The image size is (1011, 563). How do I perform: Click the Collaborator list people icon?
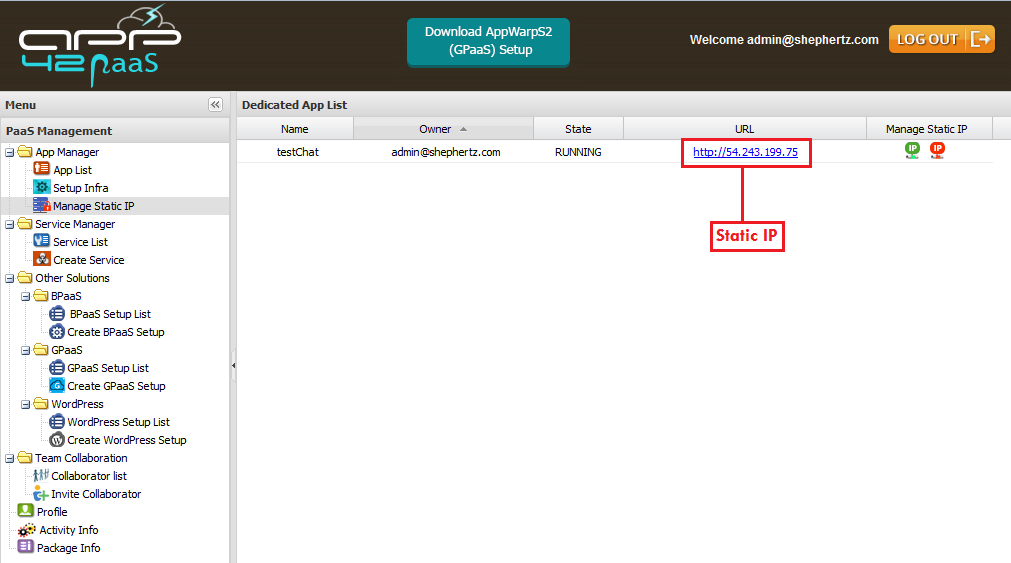(x=41, y=475)
